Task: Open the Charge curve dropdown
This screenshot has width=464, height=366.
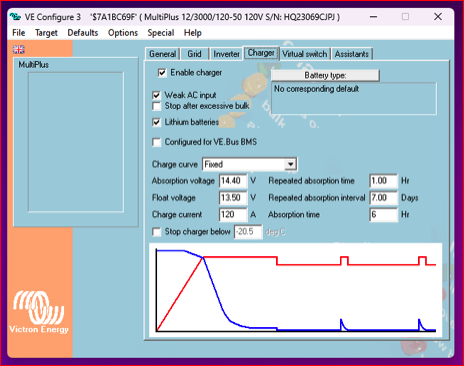Action: click(x=290, y=164)
